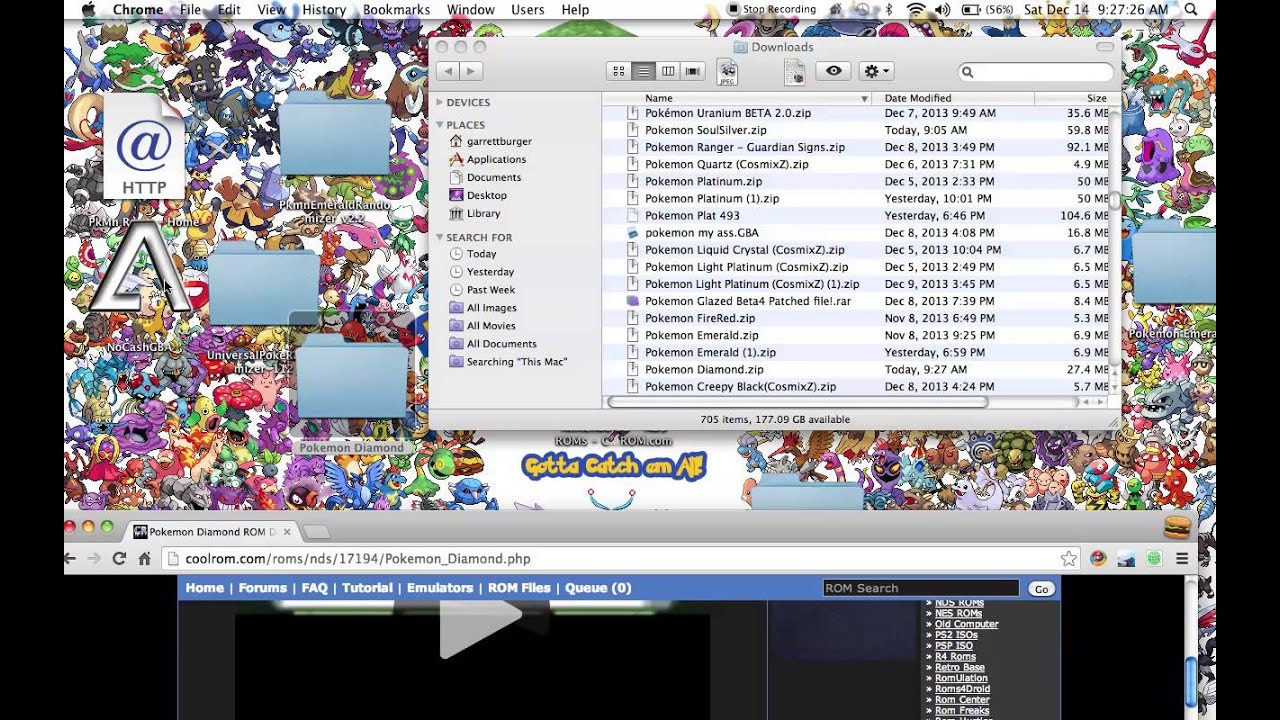
Task: Click the document icon beside the eye button
Action: [x=794, y=71]
